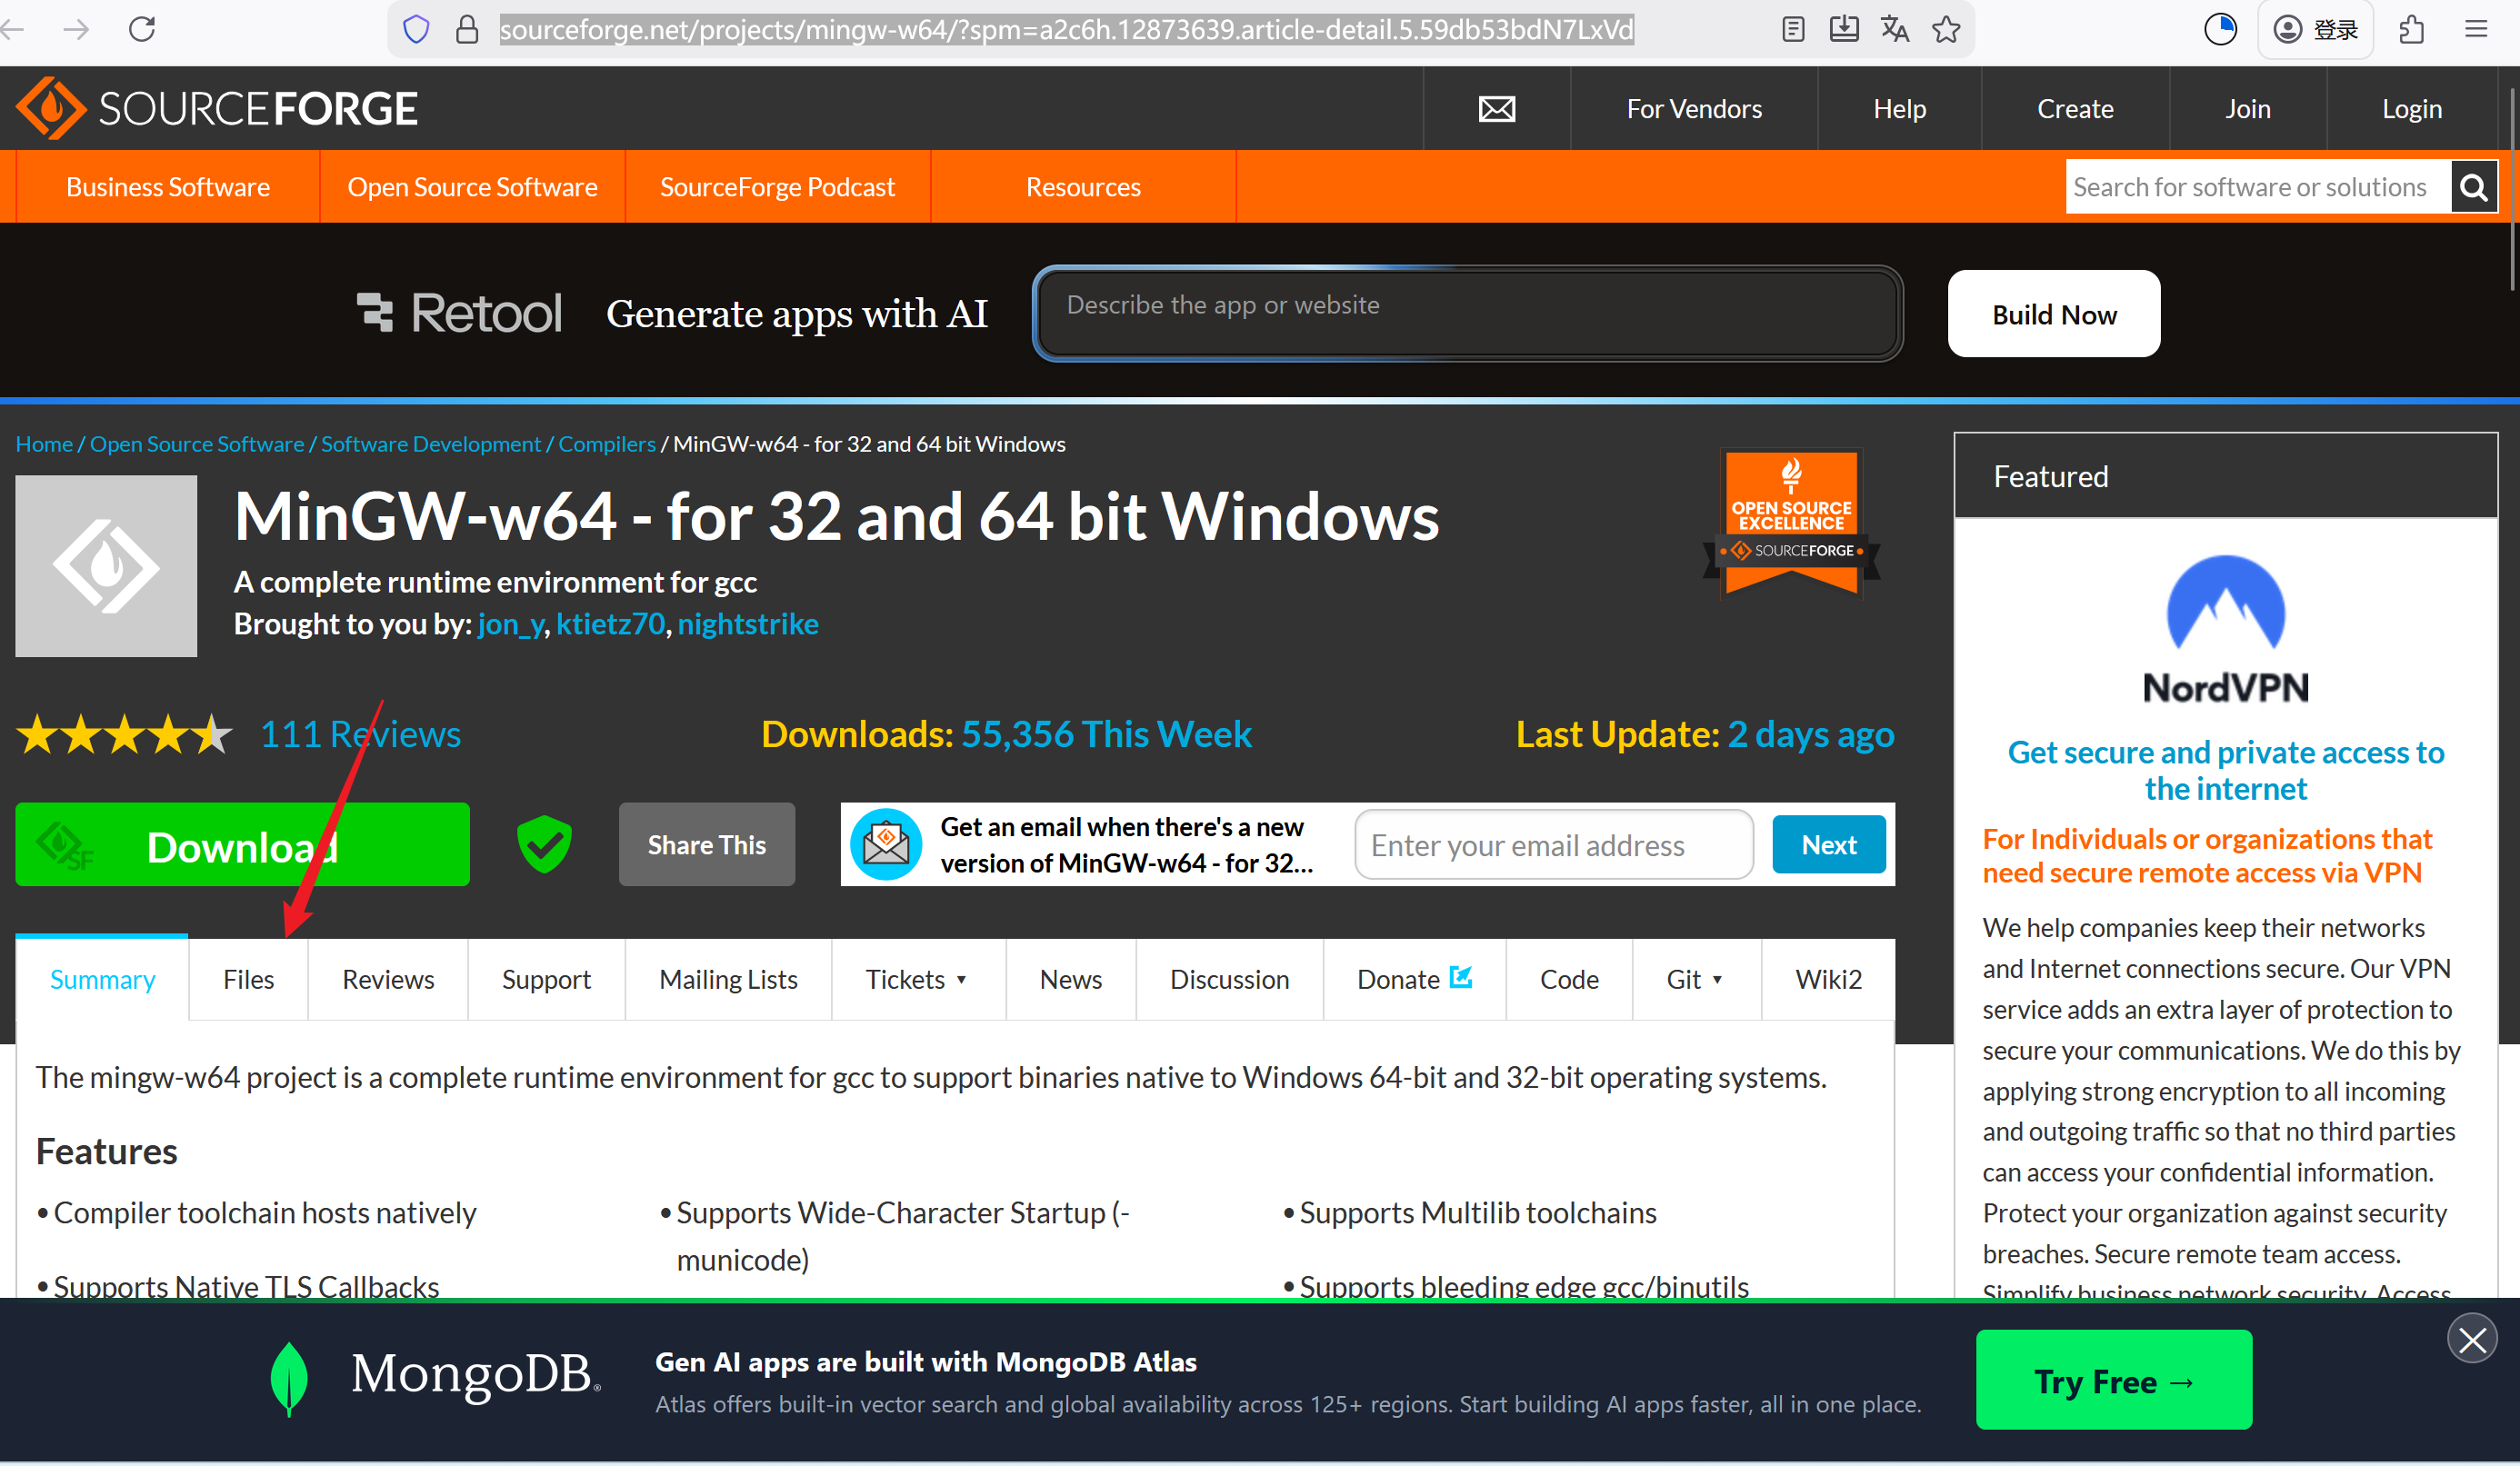
Task: Click the five-star rating icons
Action: 125,734
